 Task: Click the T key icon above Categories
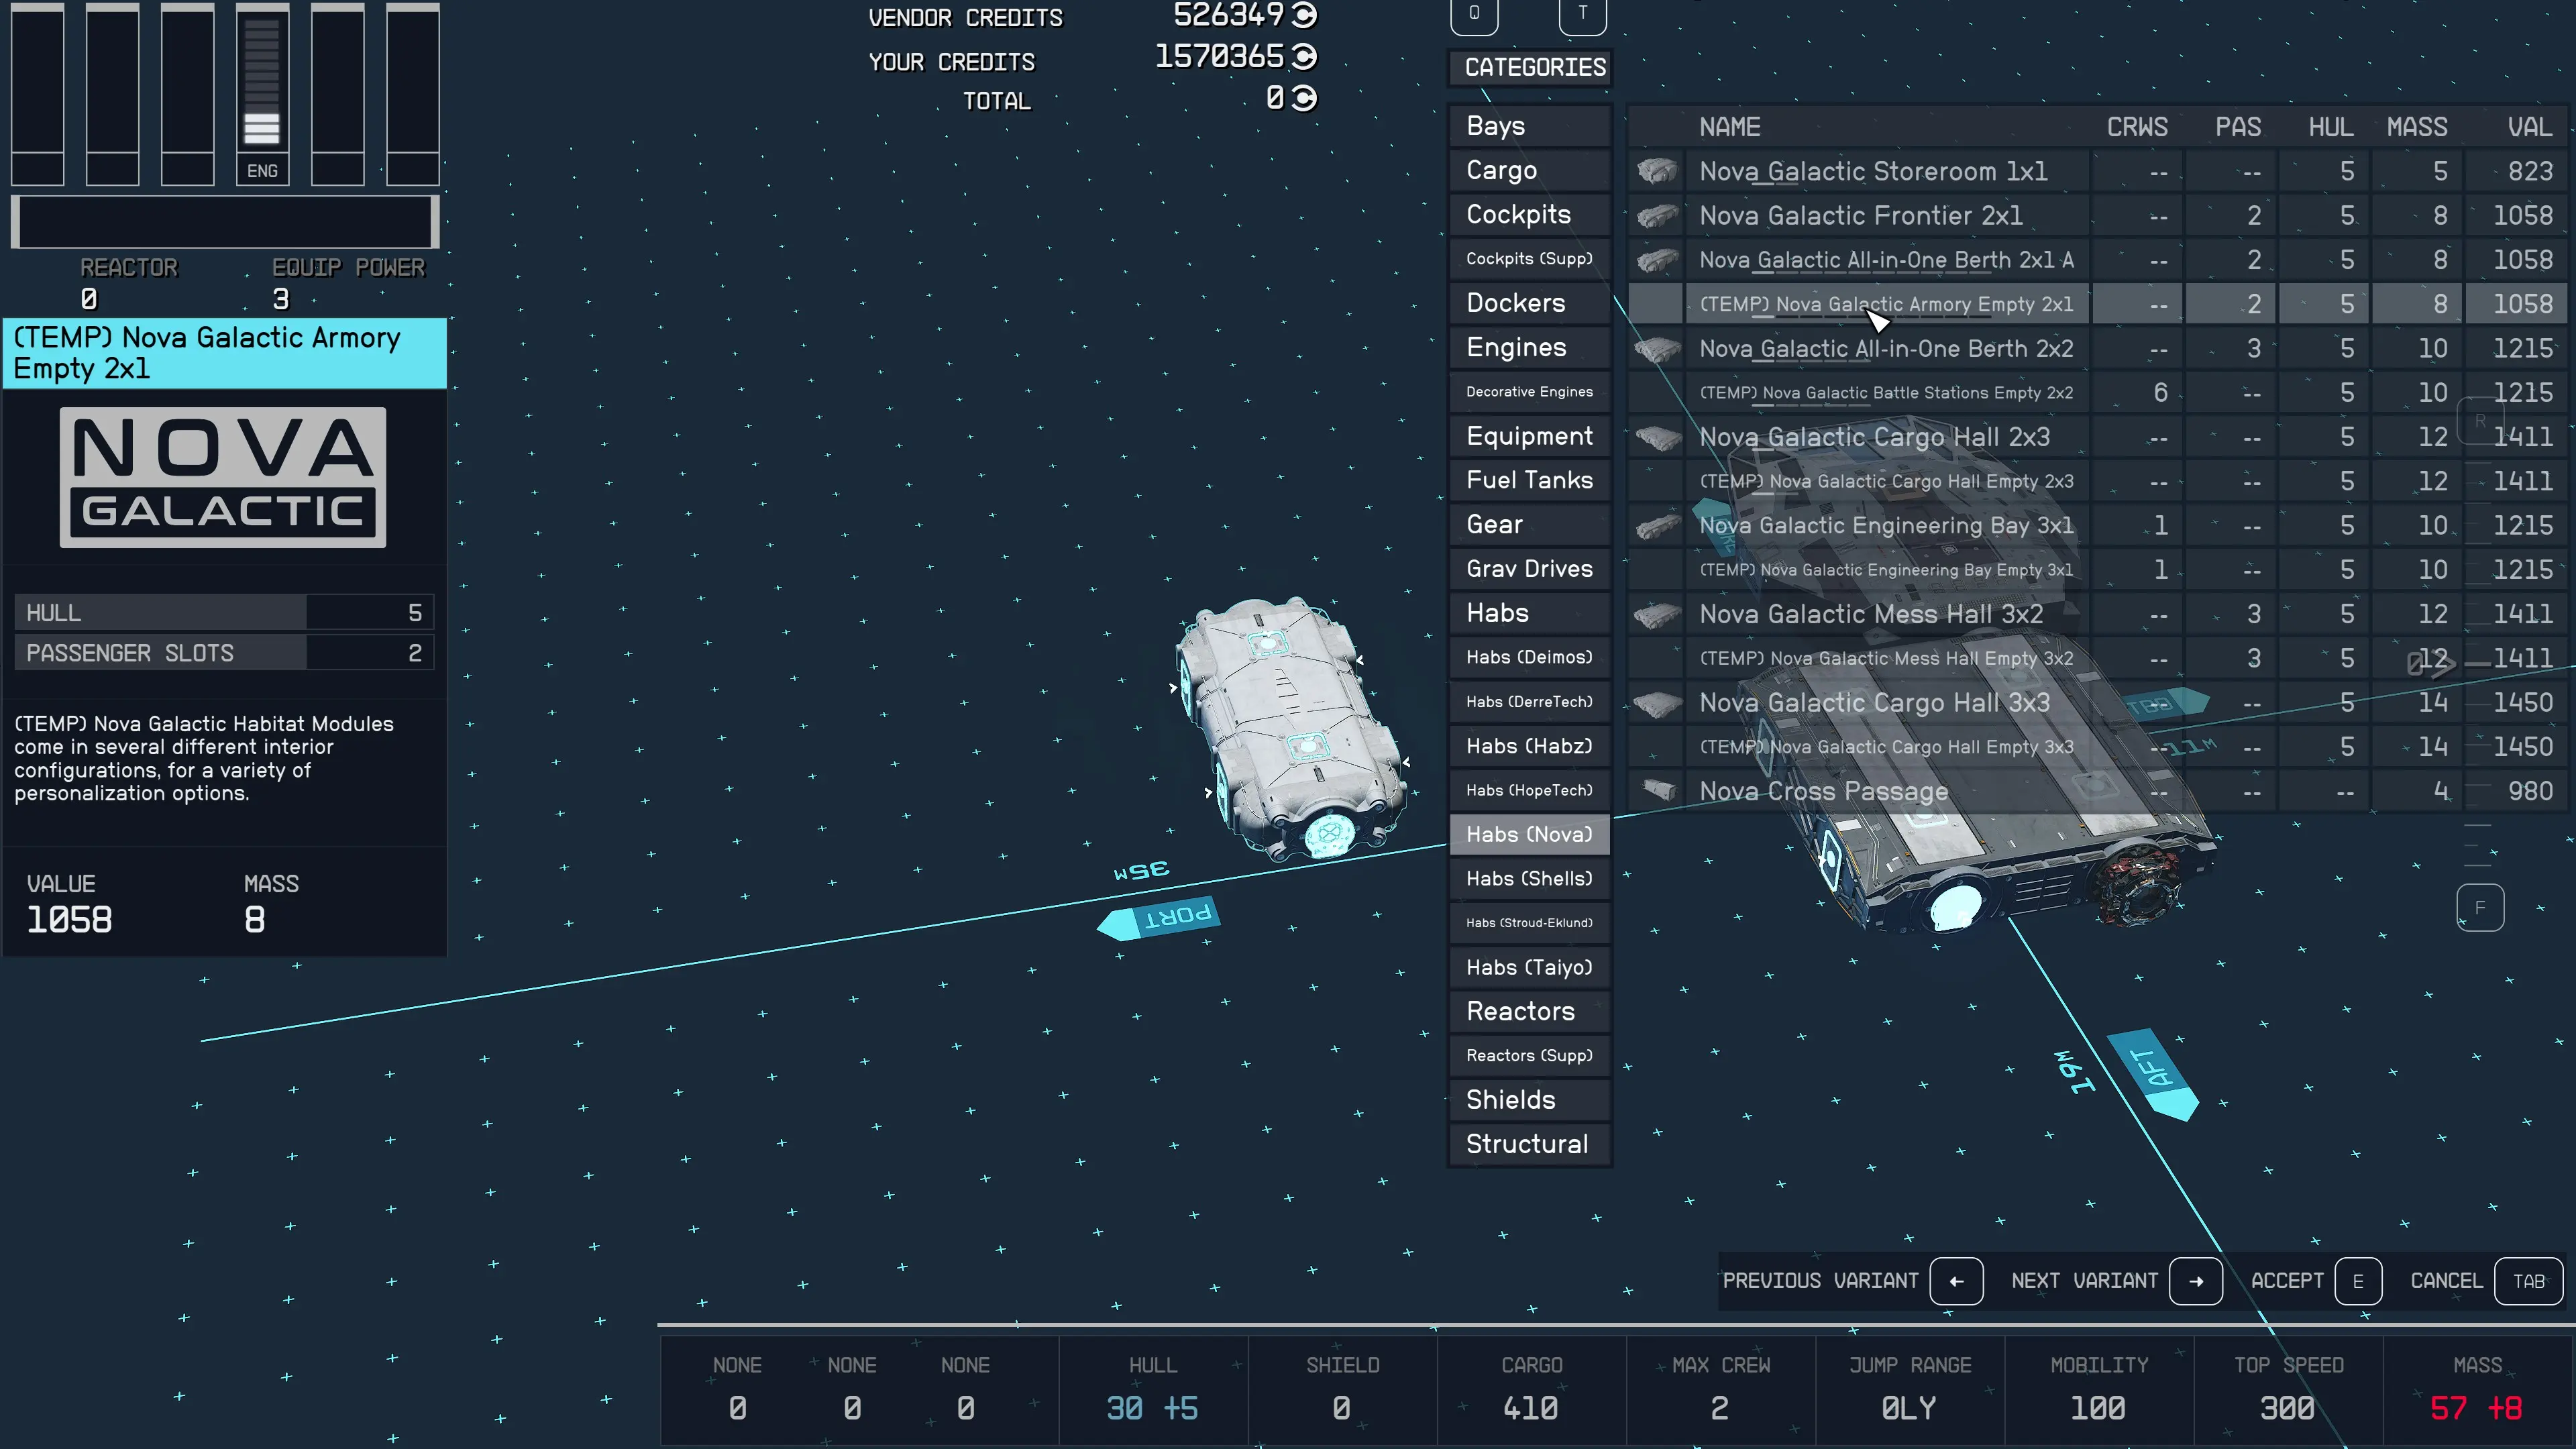(1582, 14)
